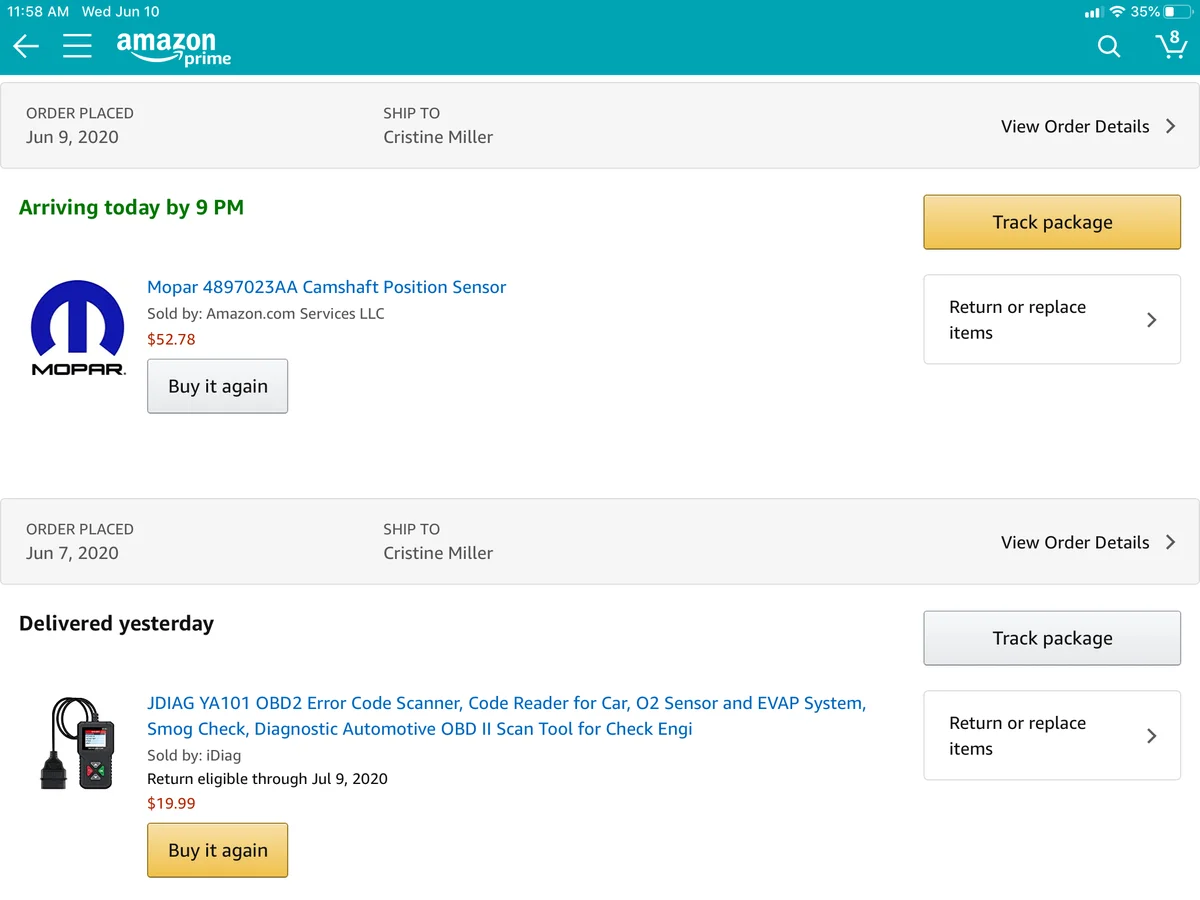Expand chevron beside Jun 9 View Order Details

pyautogui.click(x=1170, y=126)
